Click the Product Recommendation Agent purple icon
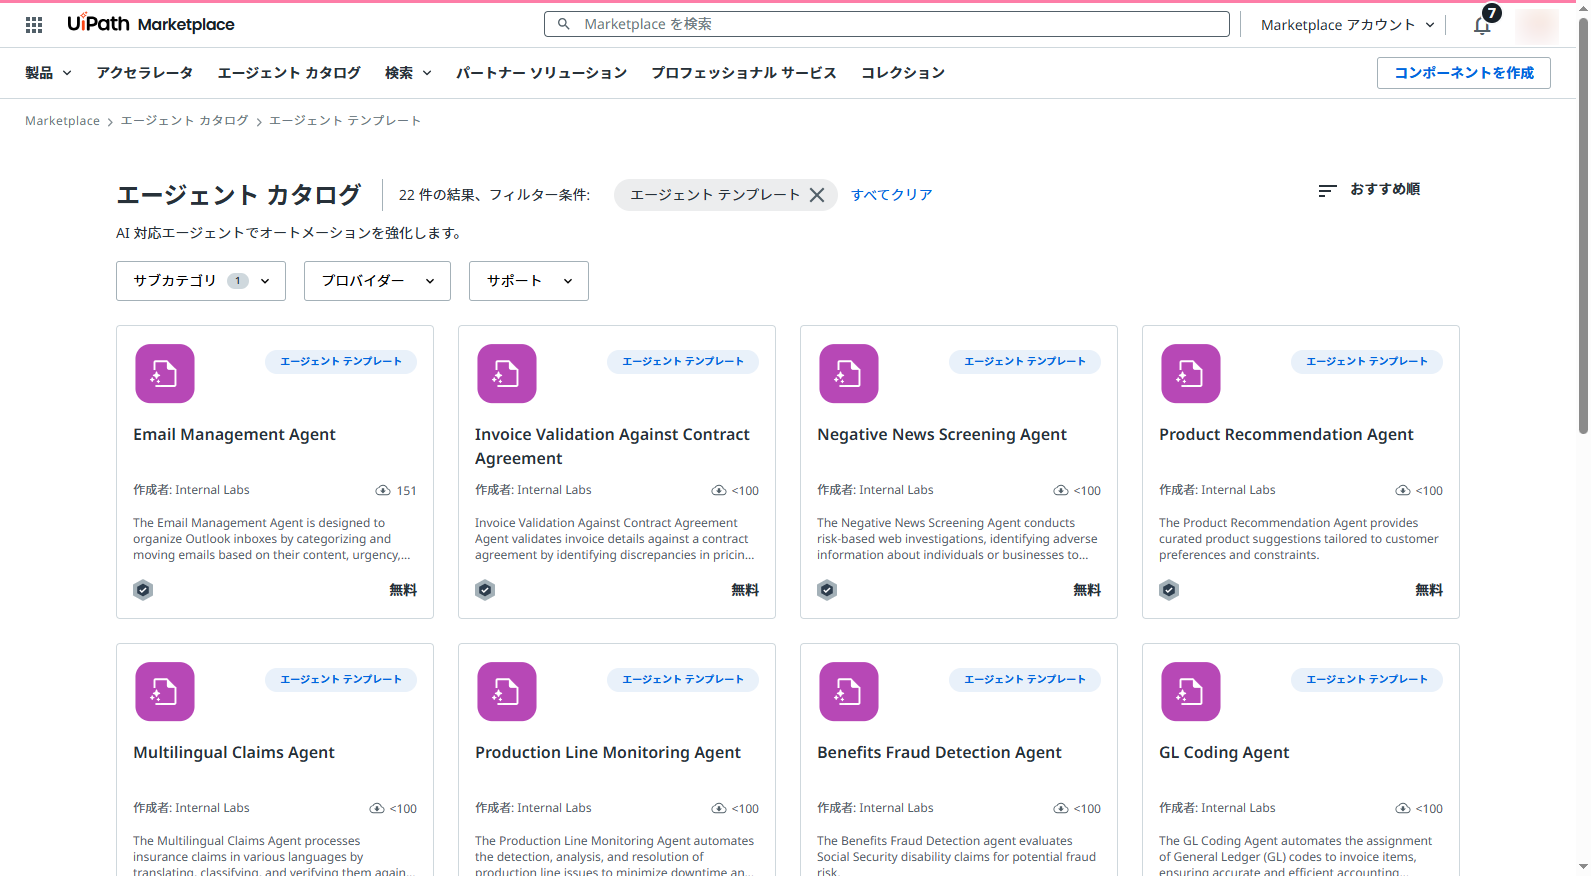 pos(1191,374)
